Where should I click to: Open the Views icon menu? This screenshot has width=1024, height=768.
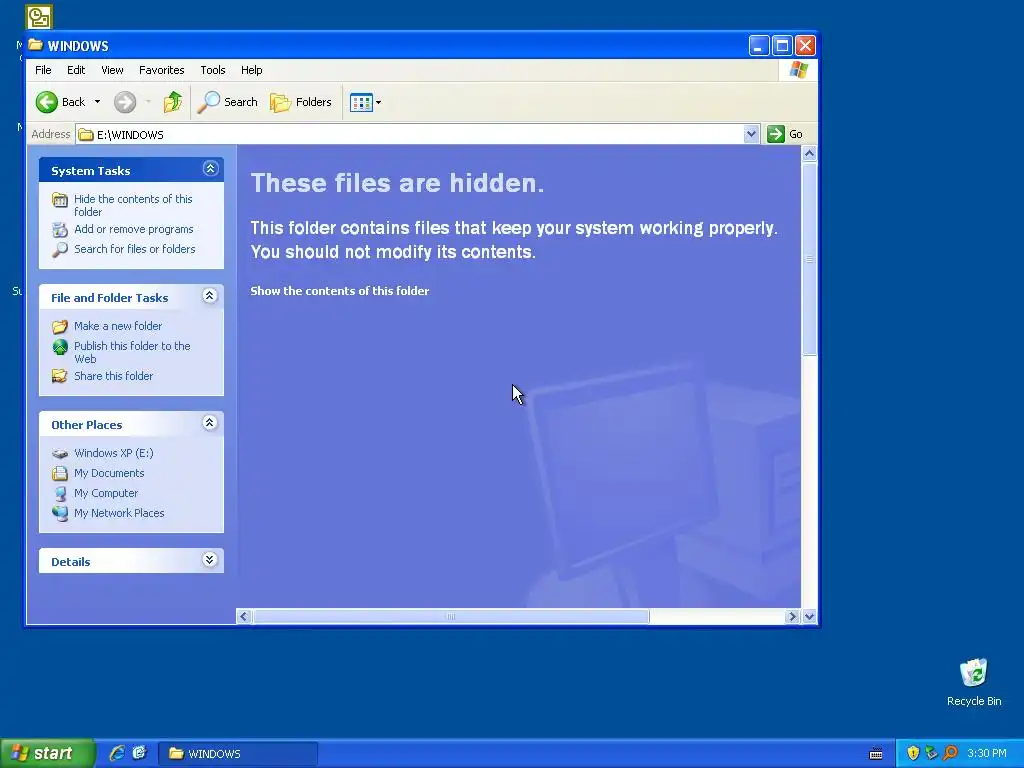click(365, 102)
